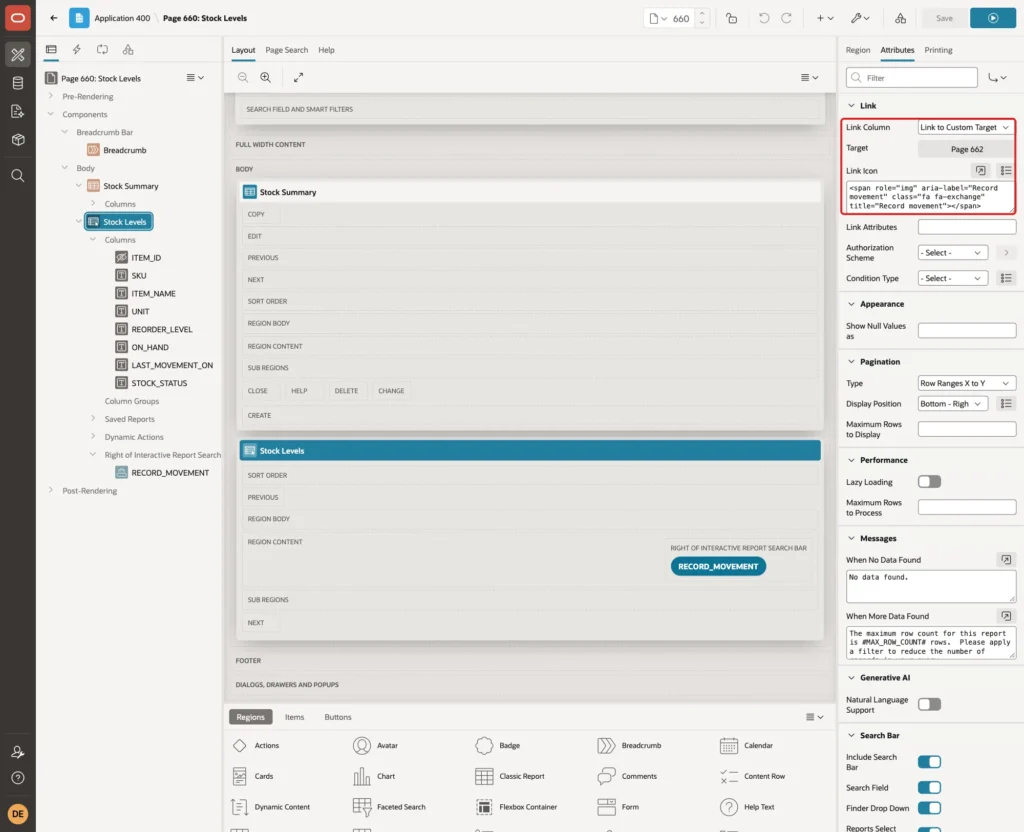Open list of values beside Link Icon

point(1006,170)
